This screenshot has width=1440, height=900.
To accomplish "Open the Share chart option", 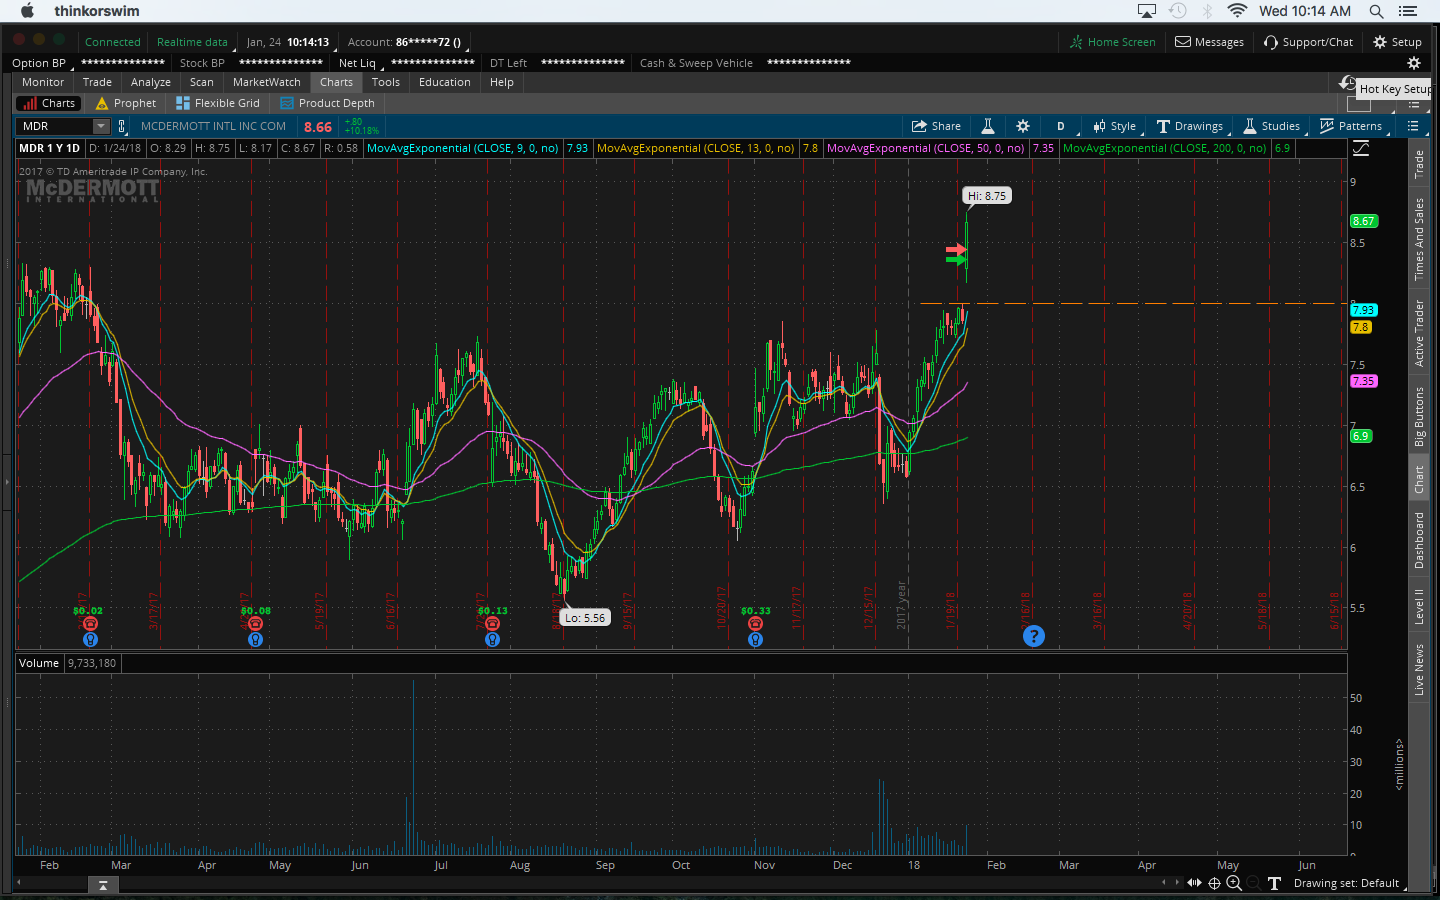I will (936, 126).
